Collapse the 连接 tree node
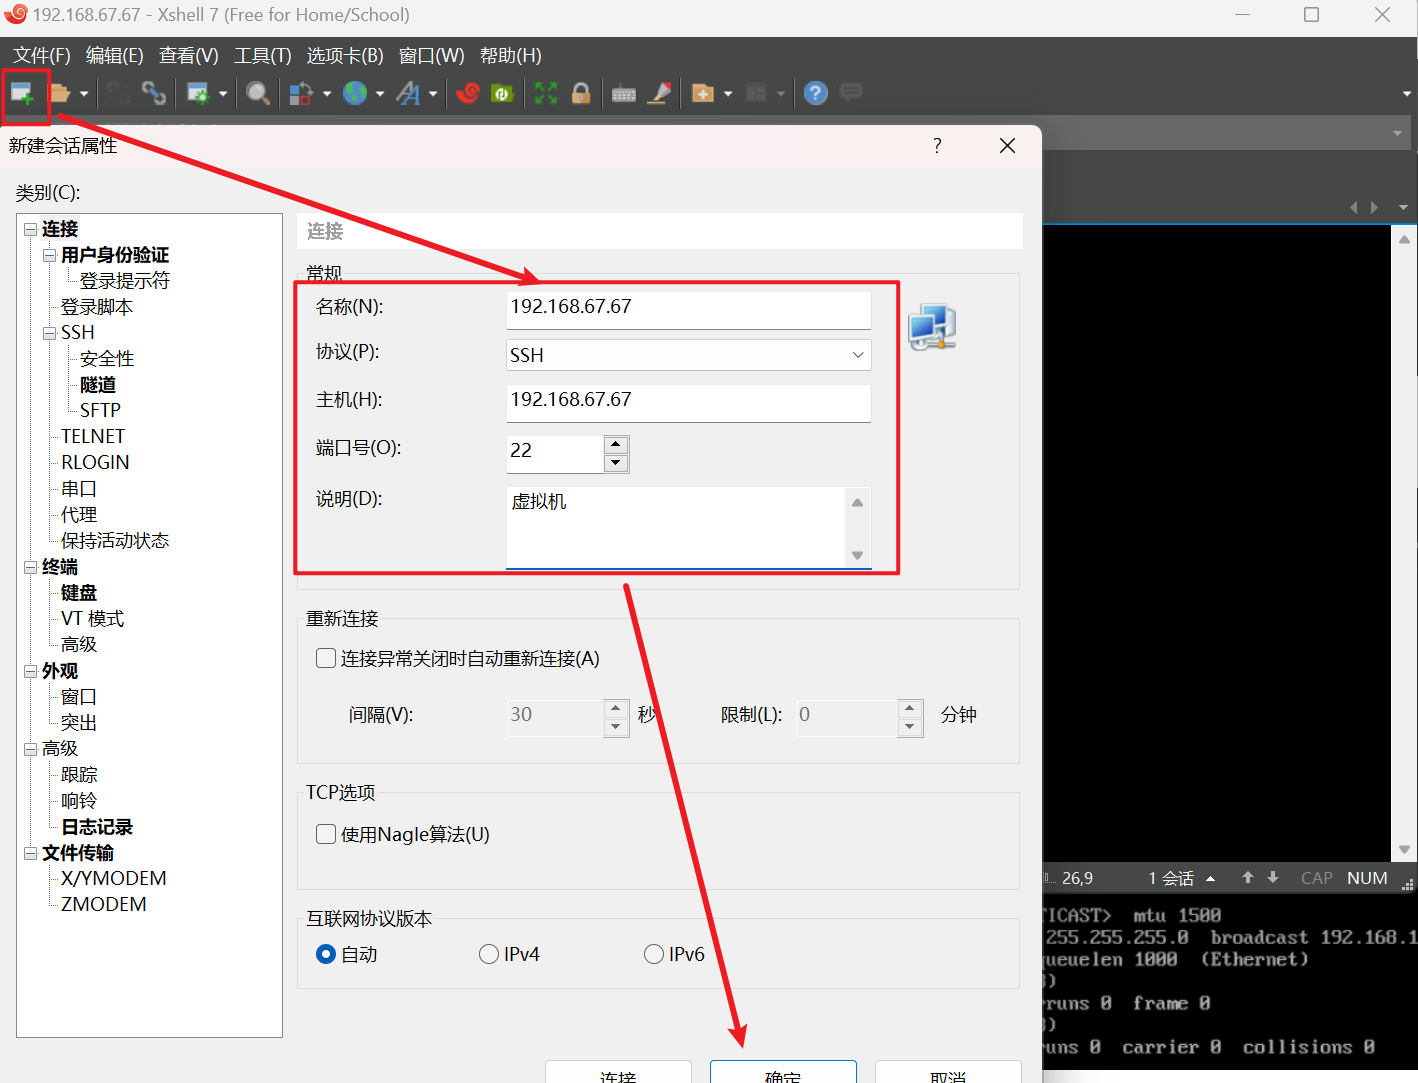 (31, 229)
